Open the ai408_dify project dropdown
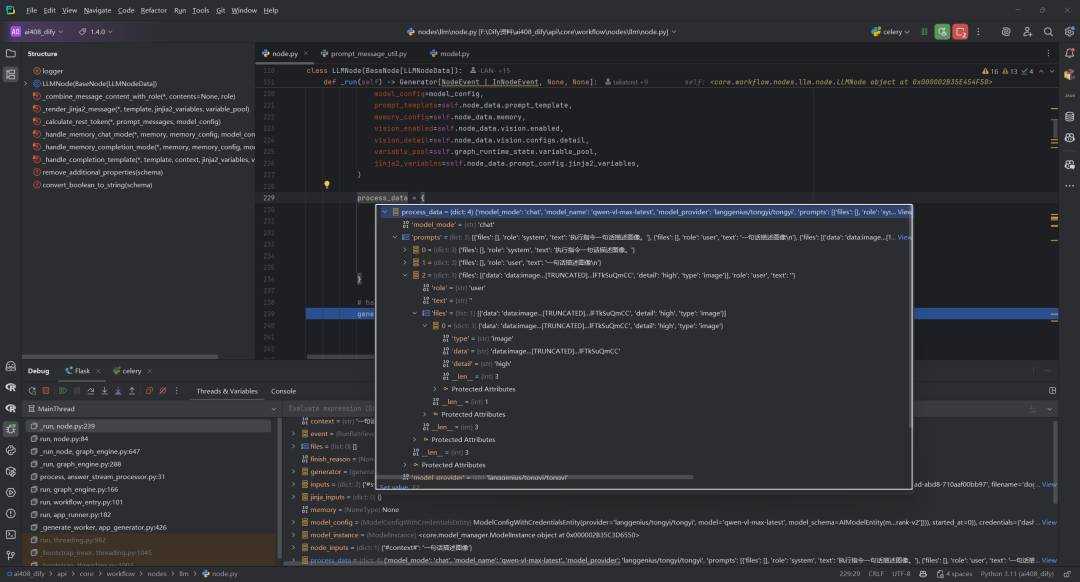Image resolution: width=1080 pixels, height=582 pixels. (37, 32)
